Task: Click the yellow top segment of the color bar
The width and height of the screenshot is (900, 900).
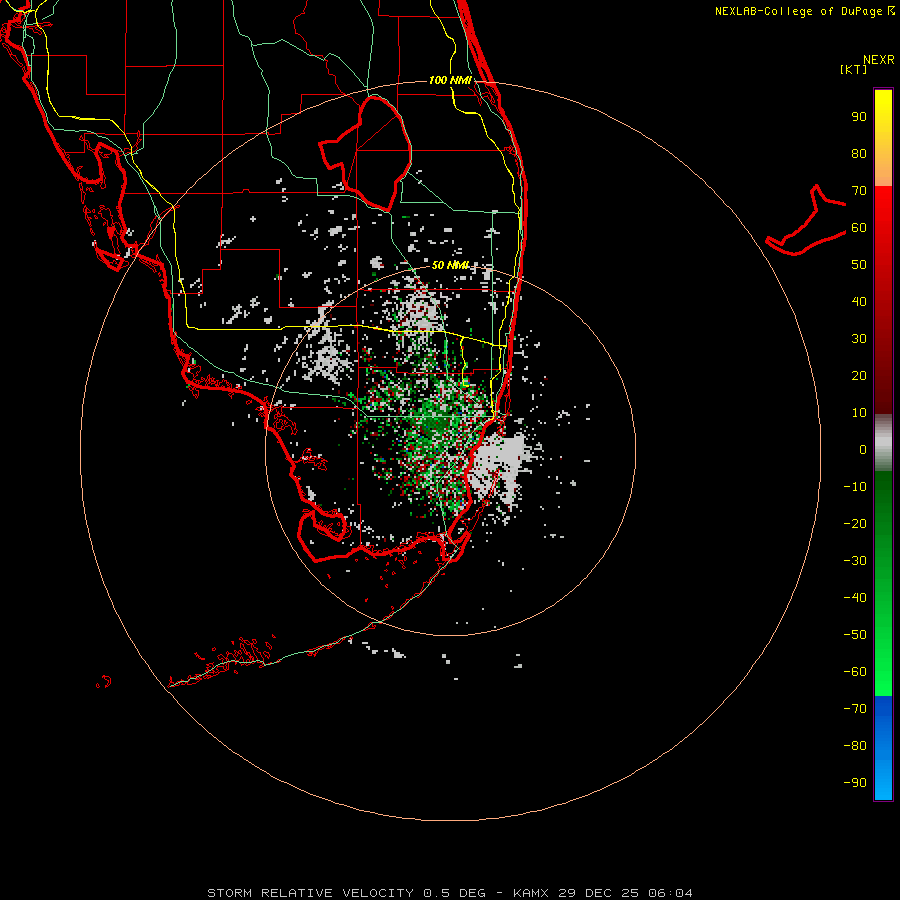Action: pyautogui.click(x=883, y=138)
